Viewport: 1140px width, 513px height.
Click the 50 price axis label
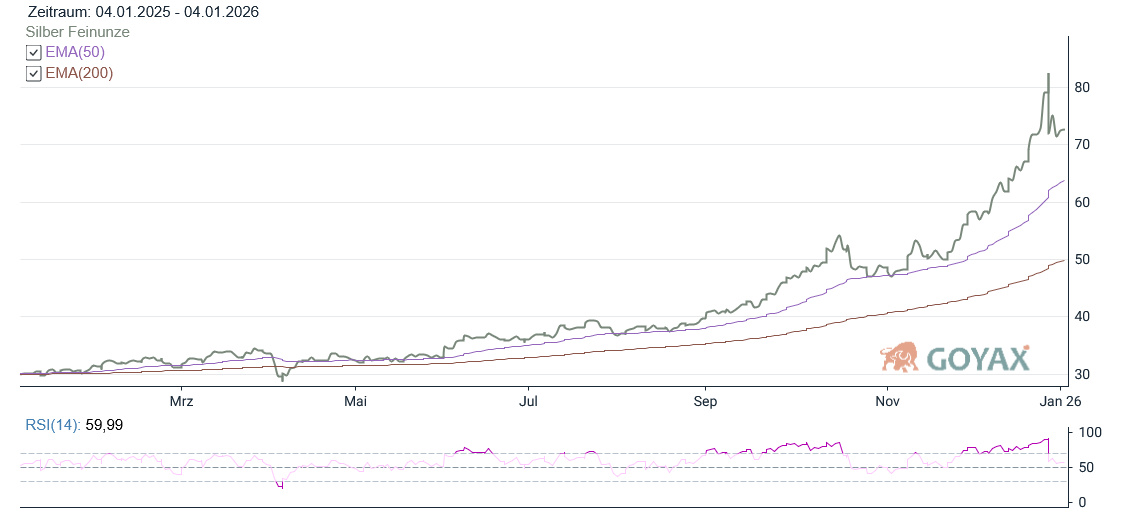pyautogui.click(x=1081, y=260)
